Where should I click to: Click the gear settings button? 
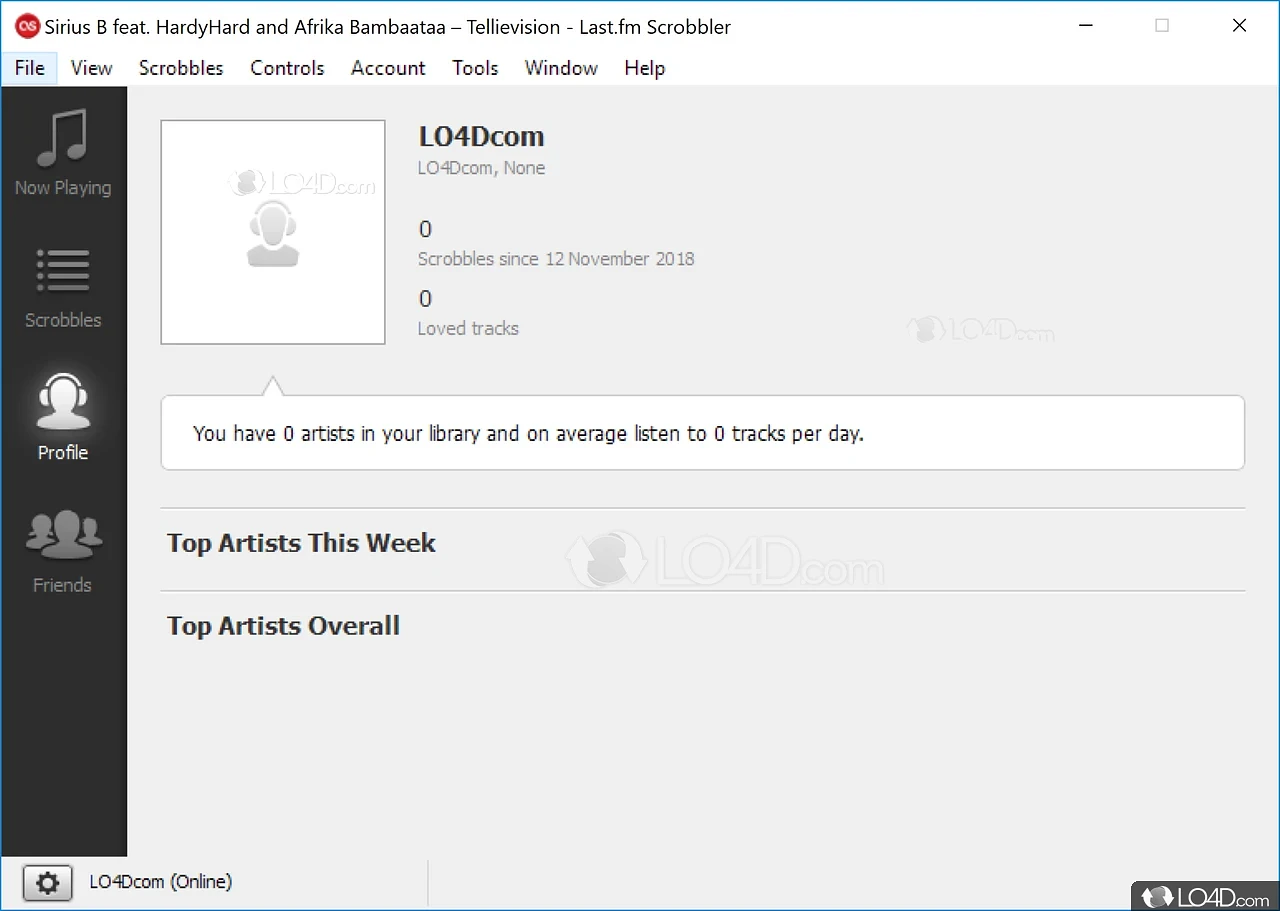tap(48, 883)
